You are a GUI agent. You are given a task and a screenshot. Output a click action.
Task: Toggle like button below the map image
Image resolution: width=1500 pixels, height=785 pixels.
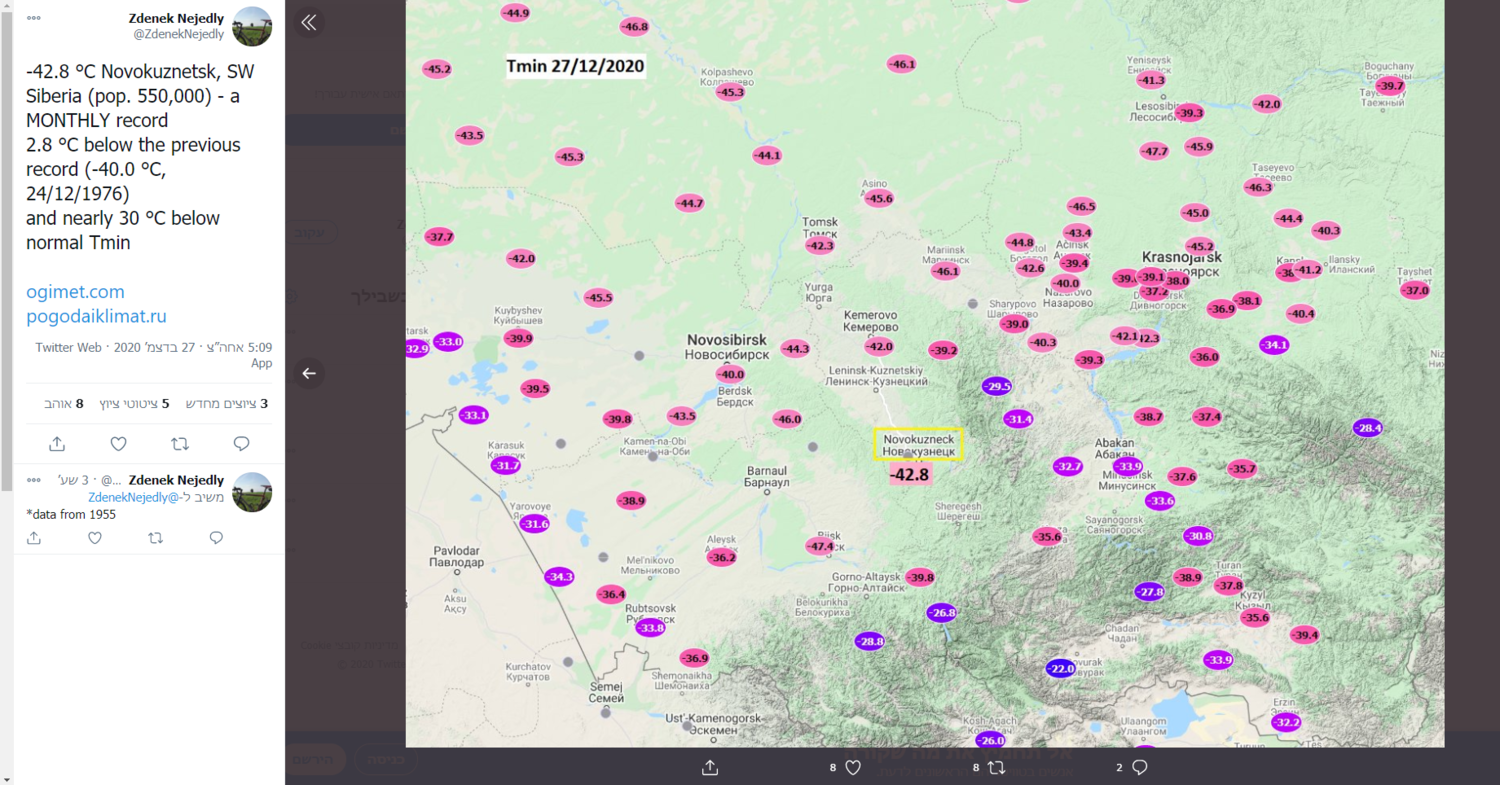[x=852, y=767]
